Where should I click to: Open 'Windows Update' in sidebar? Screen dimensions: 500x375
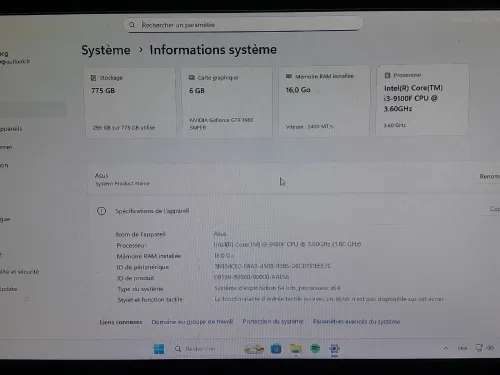pos(9,289)
